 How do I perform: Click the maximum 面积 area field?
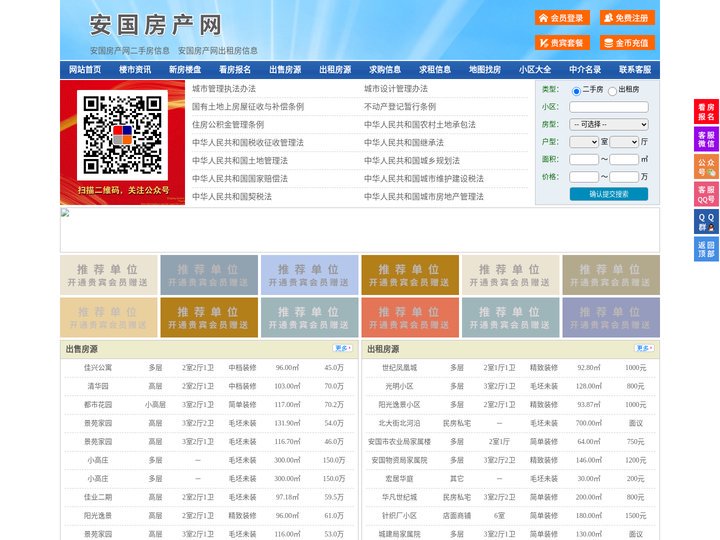624,159
